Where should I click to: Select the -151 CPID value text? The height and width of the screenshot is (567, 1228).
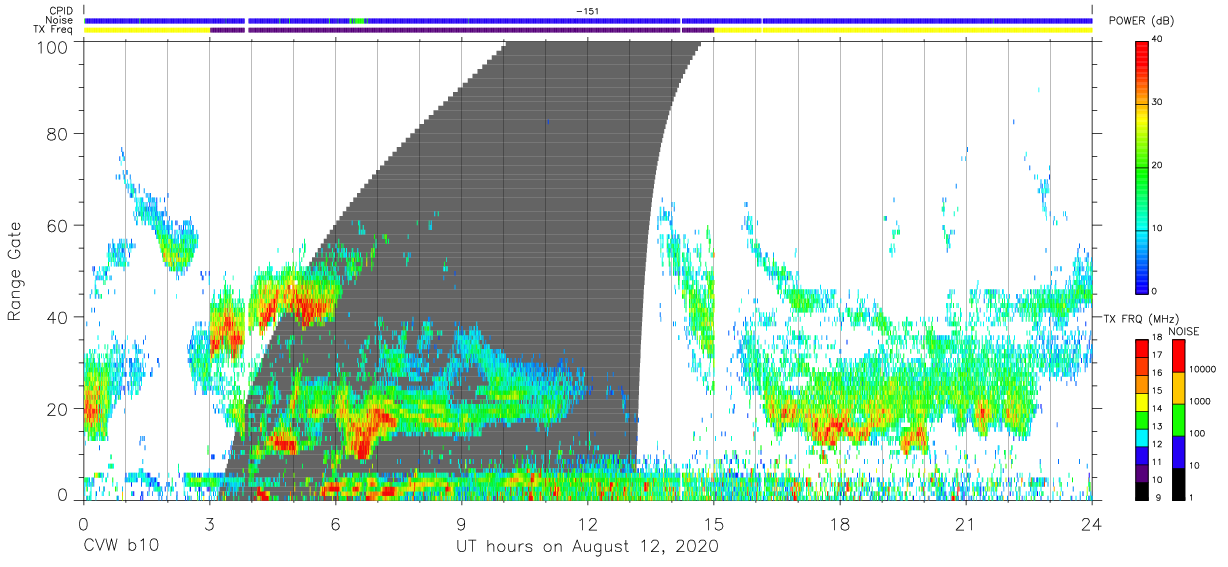pyautogui.click(x=588, y=11)
